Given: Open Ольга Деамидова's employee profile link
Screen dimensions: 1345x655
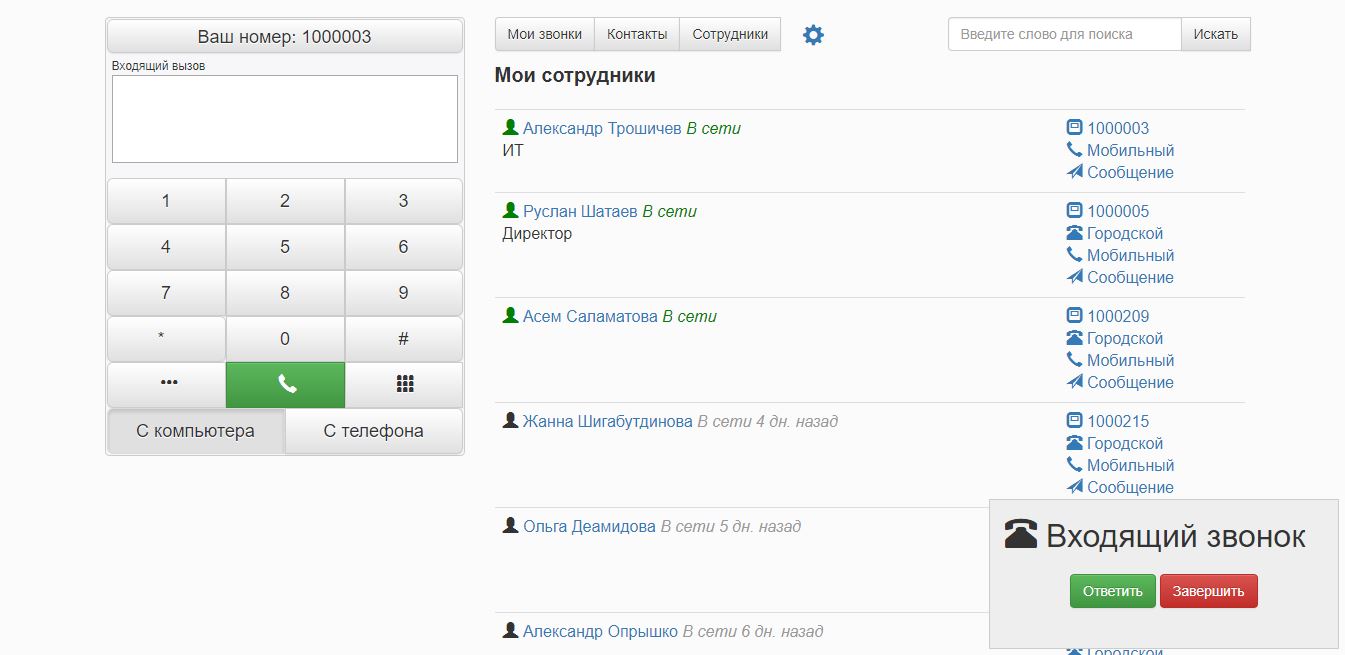Looking at the screenshot, I should tap(589, 526).
